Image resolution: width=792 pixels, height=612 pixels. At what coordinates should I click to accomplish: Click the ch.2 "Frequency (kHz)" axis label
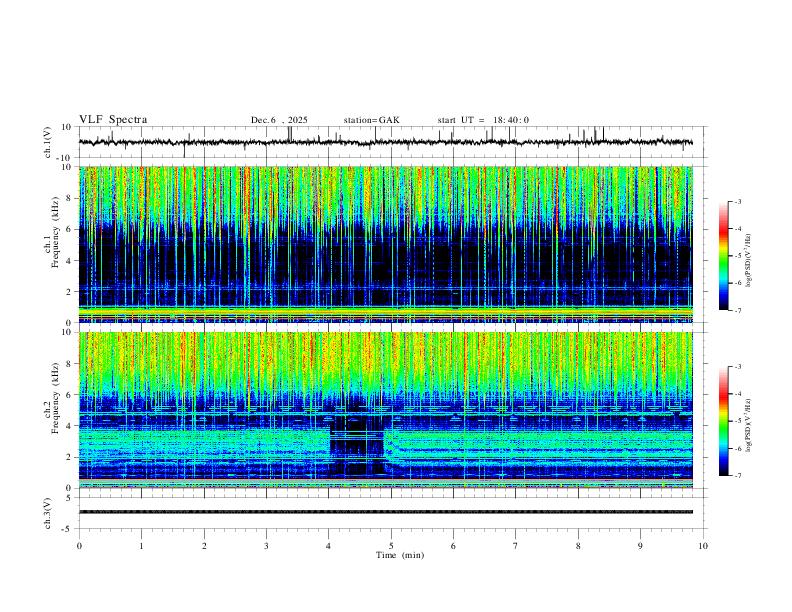pos(56,400)
